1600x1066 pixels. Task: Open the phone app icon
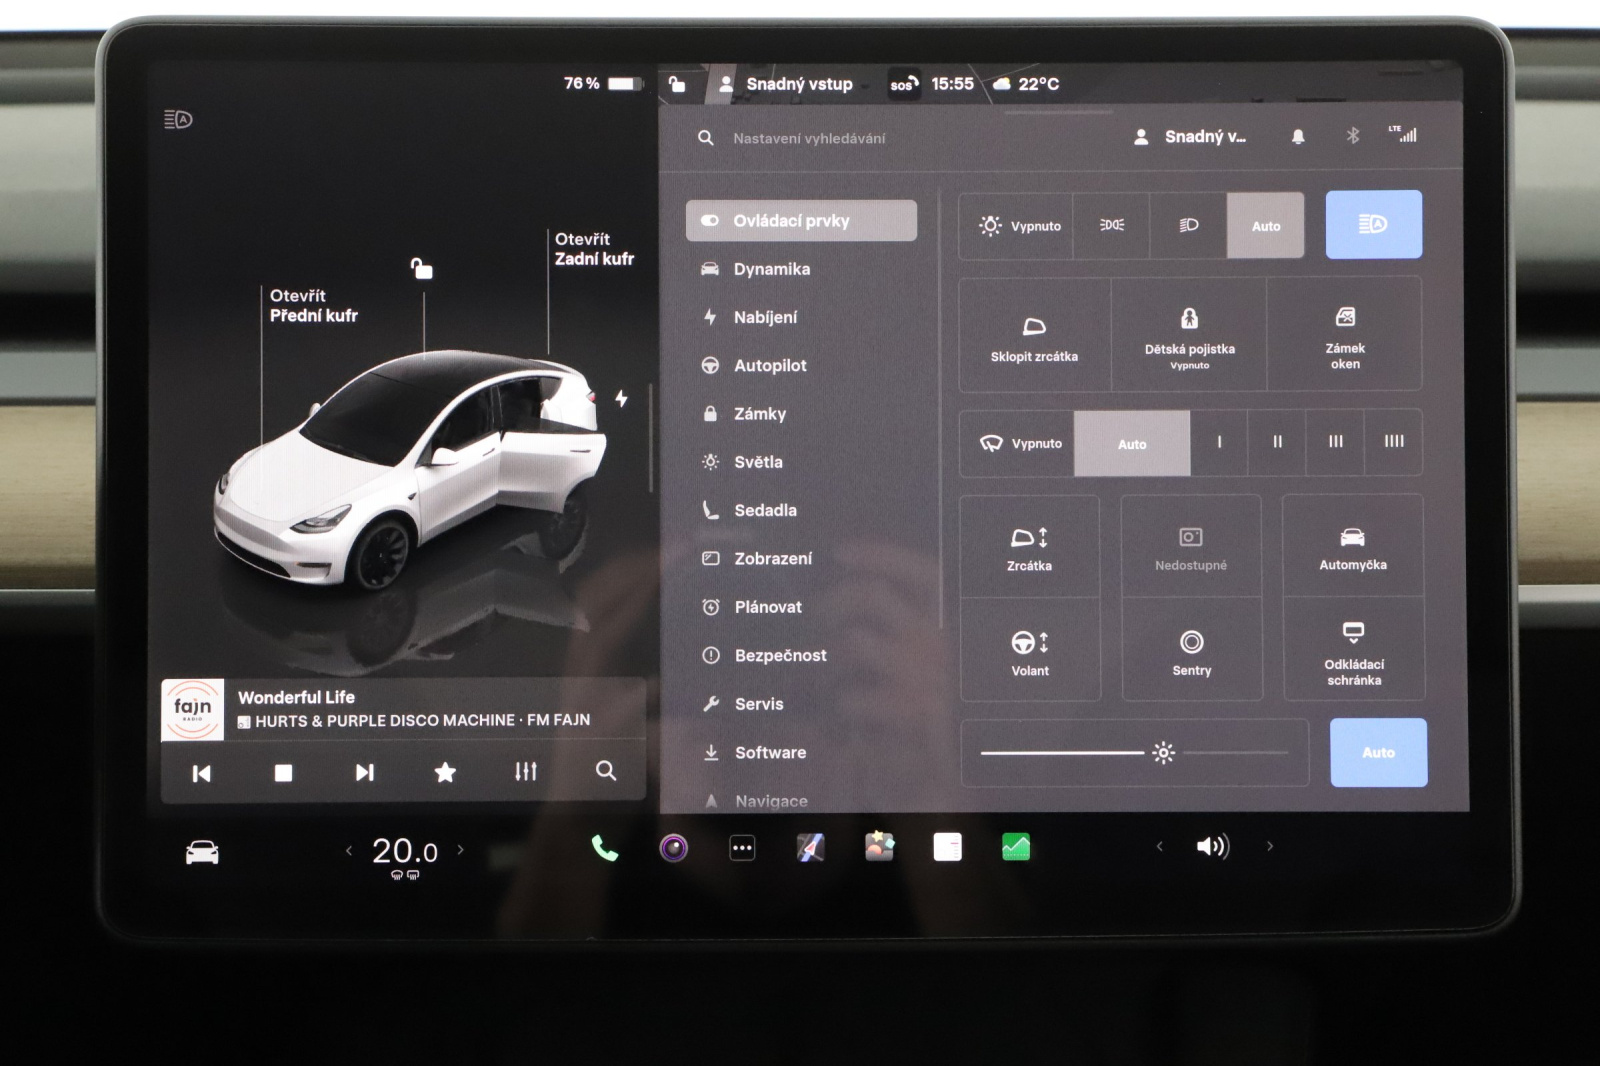(x=605, y=849)
